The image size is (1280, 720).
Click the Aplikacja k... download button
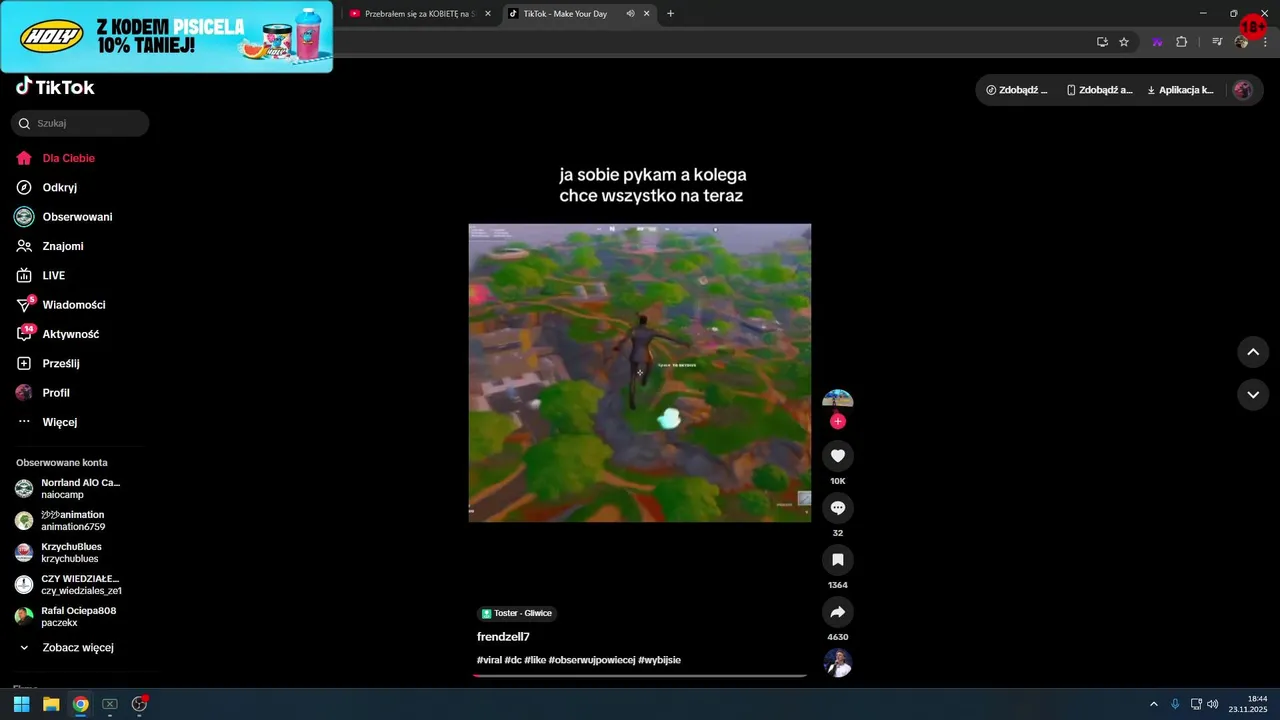tap(1180, 90)
